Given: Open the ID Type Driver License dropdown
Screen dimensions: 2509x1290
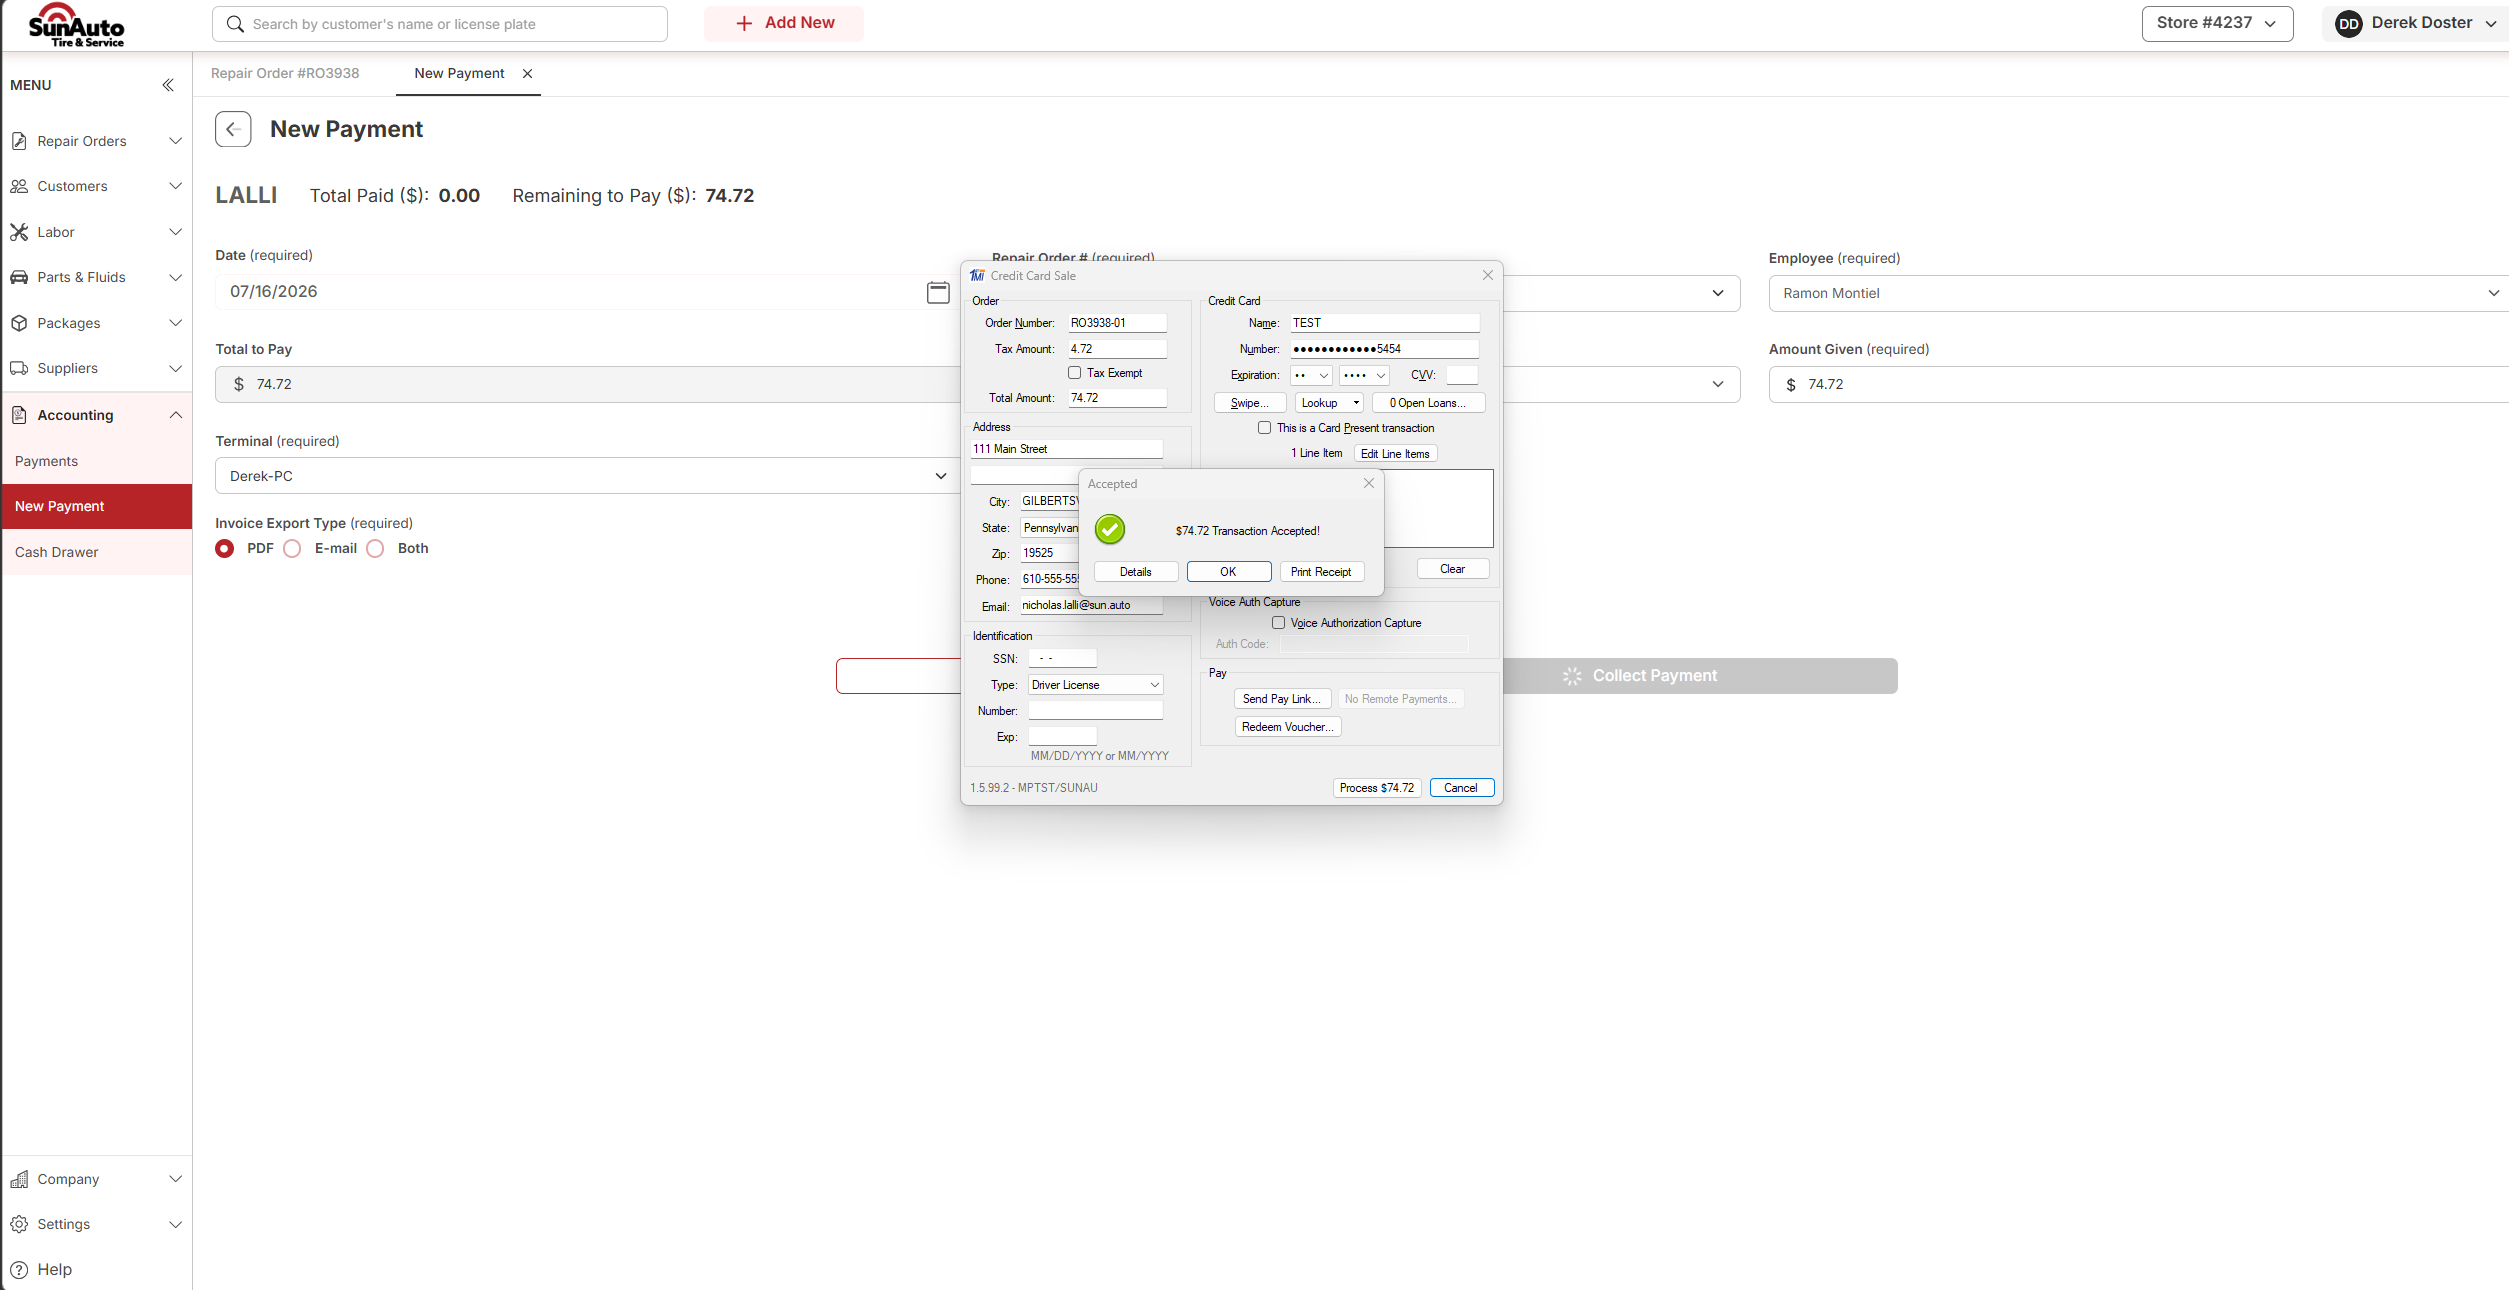Looking at the screenshot, I should [1096, 685].
